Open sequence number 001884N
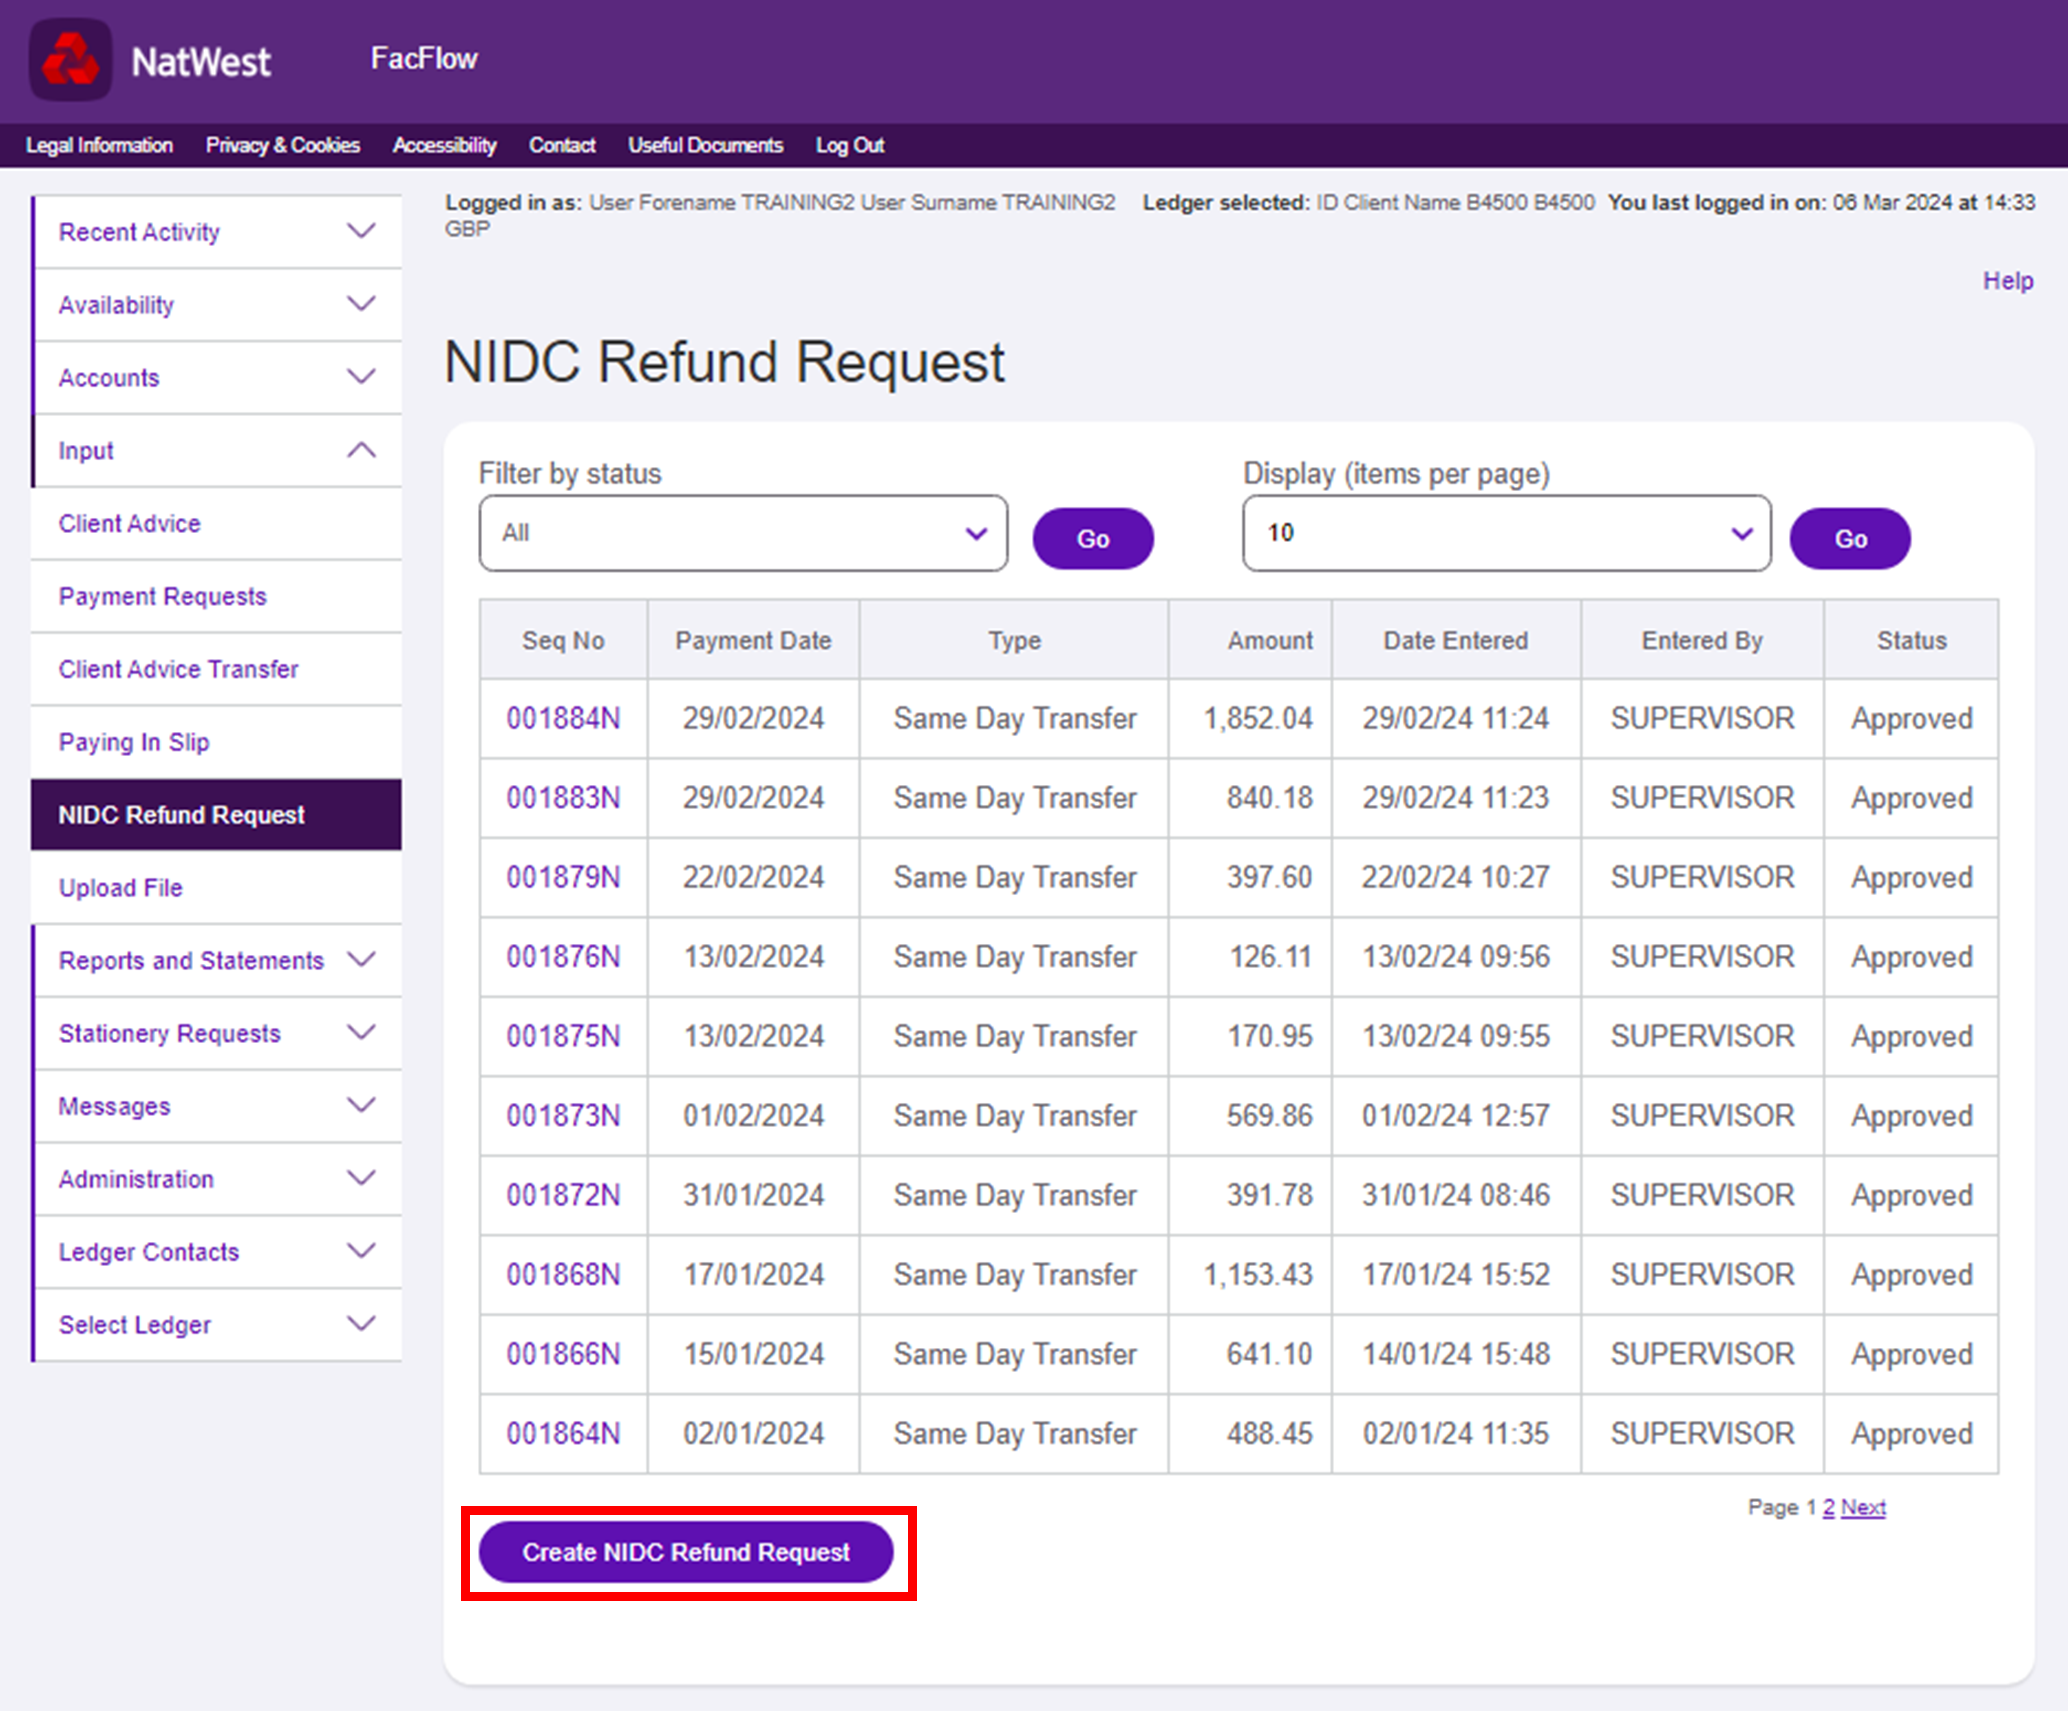This screenshot has width=2068, height=1711. [x=563, y=718]
